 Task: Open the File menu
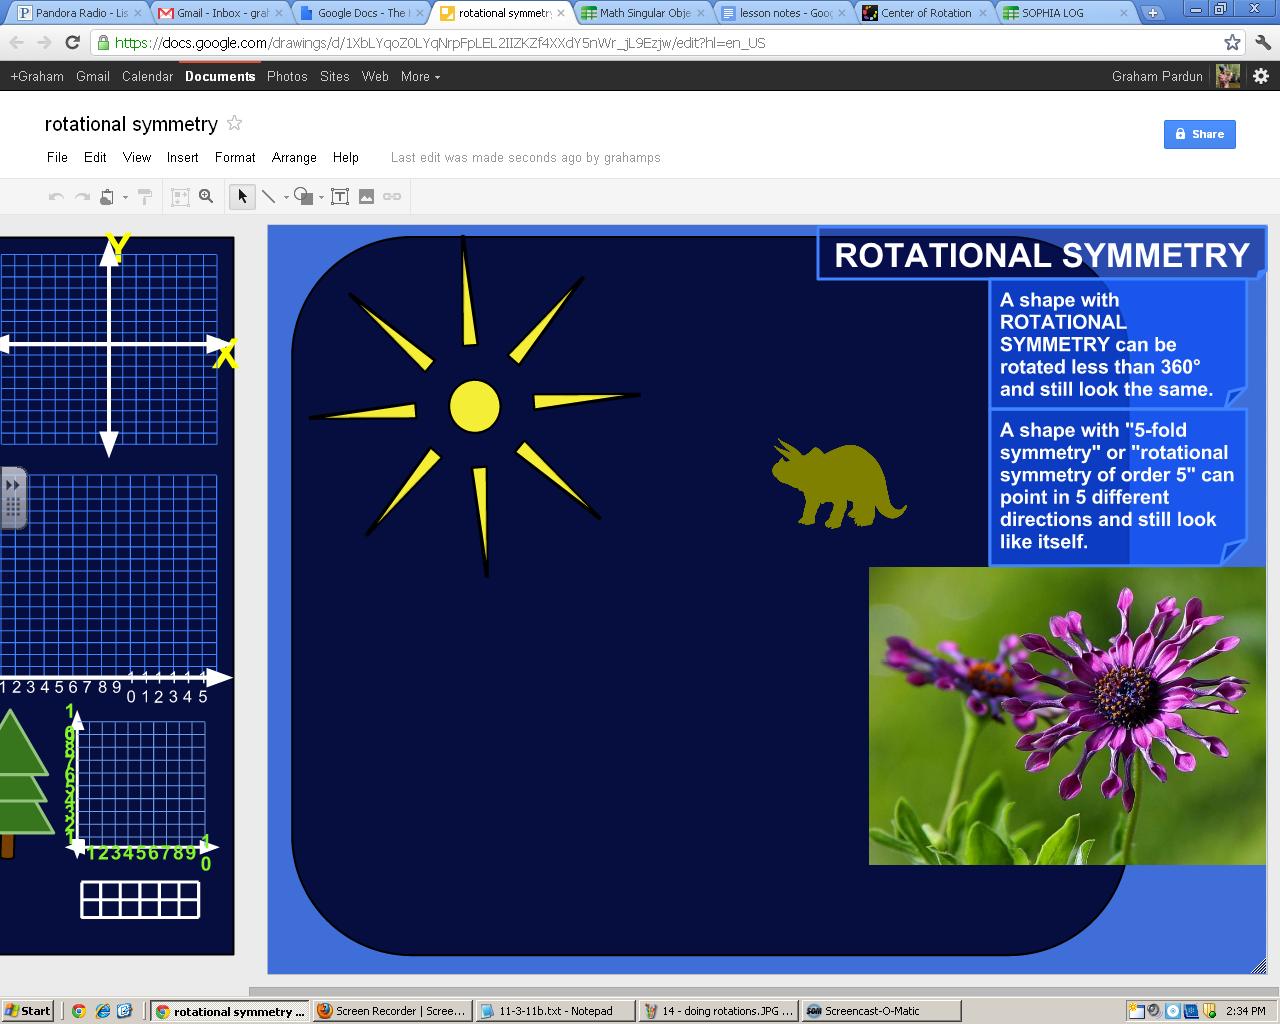pyautogui.click(x=57, y=157)
